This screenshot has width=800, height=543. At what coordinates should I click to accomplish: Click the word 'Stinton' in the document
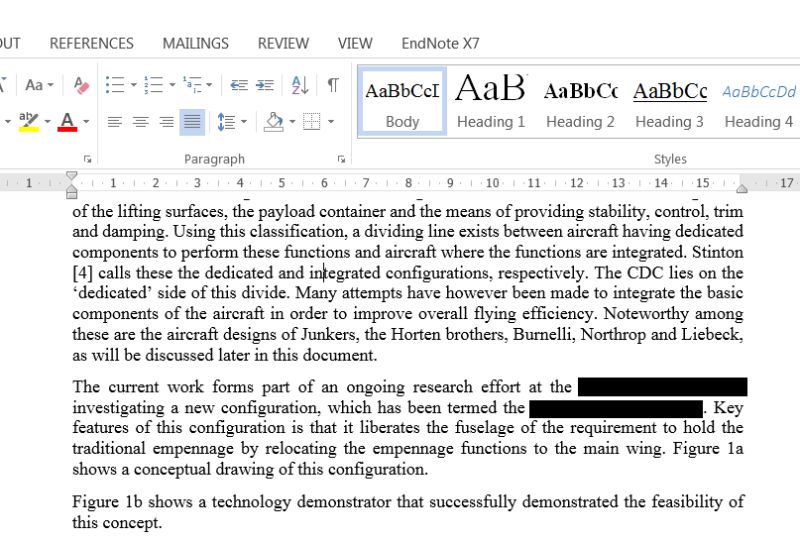pyautogui.click(x=717, y=252)
